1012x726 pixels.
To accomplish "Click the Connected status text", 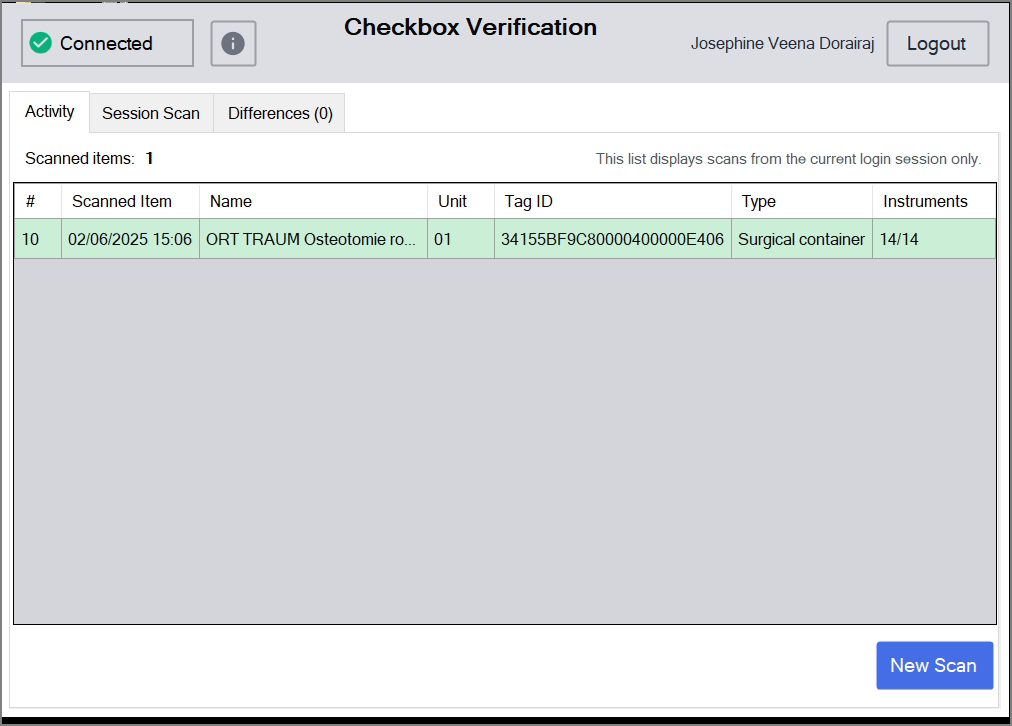I will coord(106,43).
